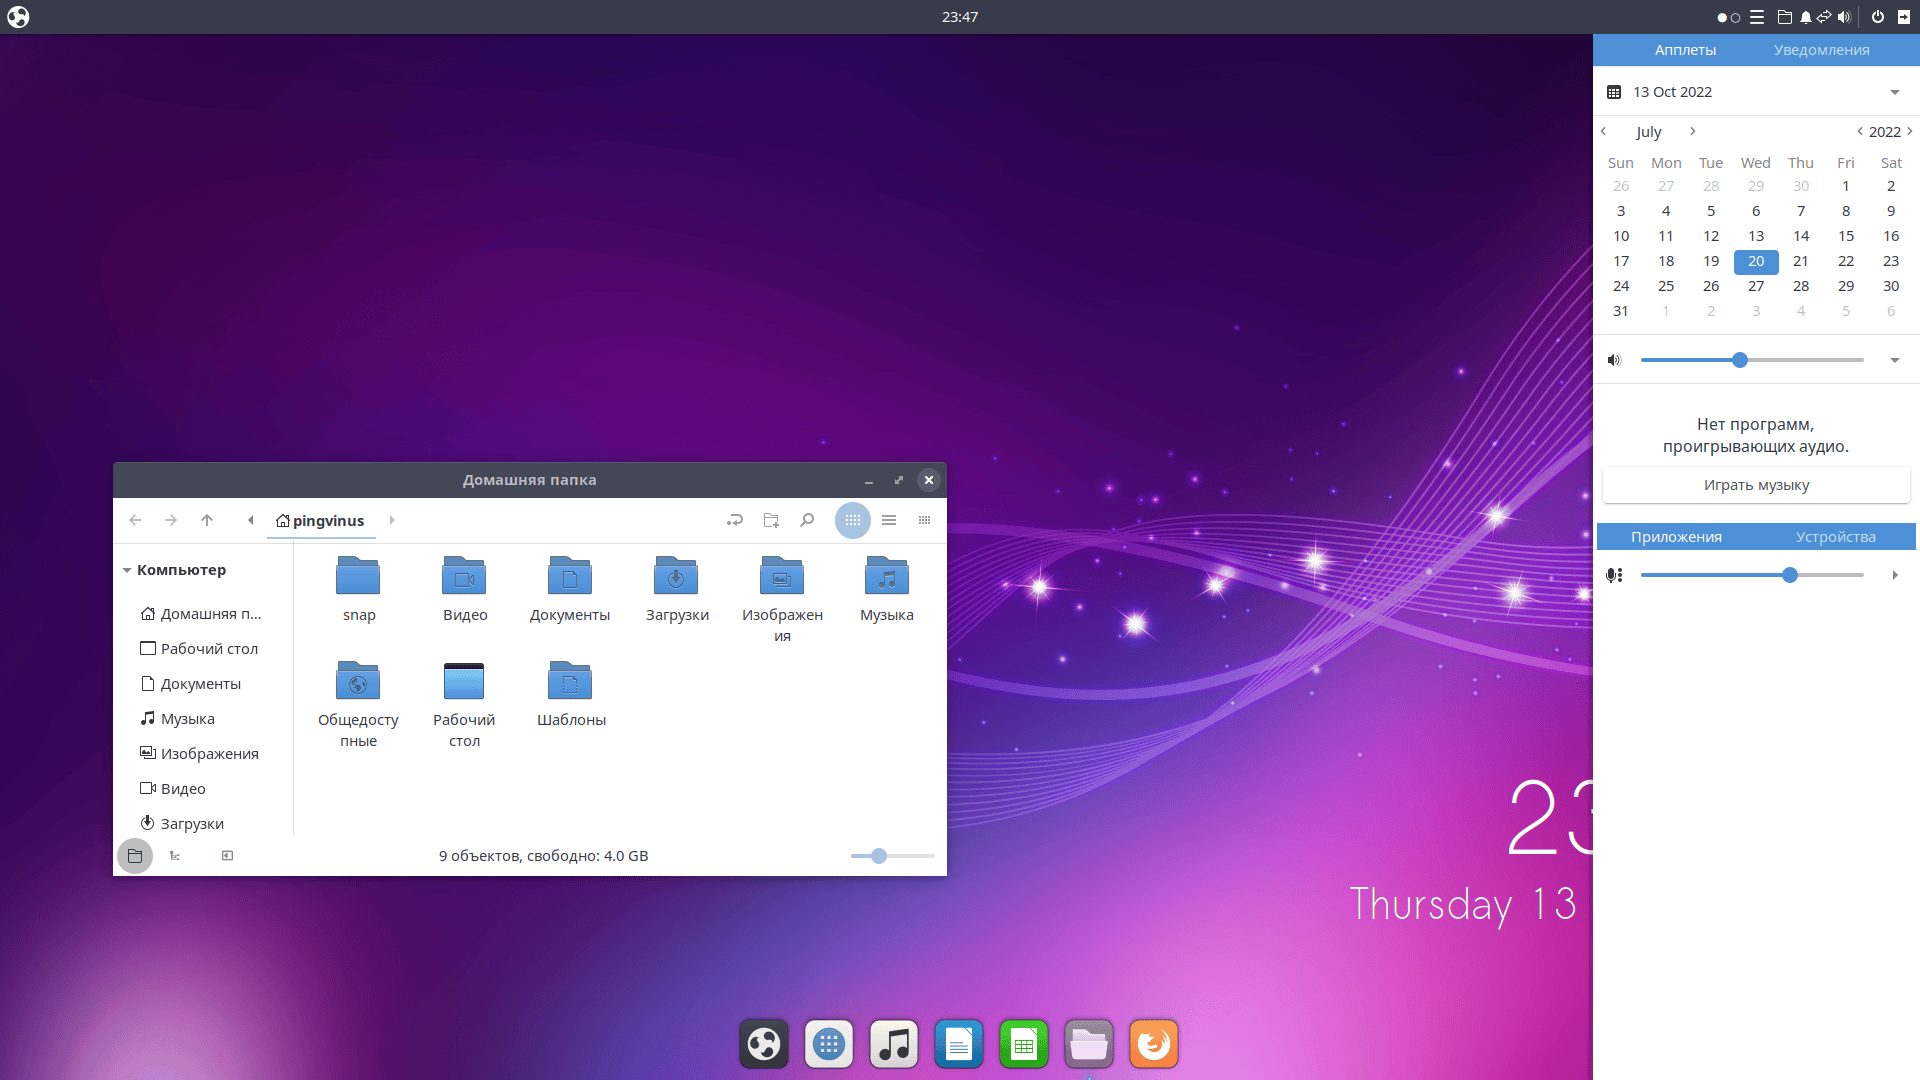Expand the date dropdown arrow
The height and width of the screenshot is (1080, 1920).
(1894, 92)
